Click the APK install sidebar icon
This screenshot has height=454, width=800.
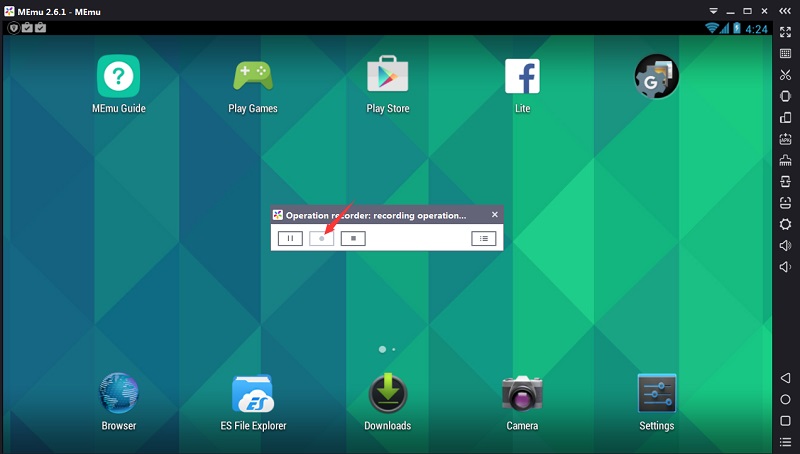tap(785, 139)
